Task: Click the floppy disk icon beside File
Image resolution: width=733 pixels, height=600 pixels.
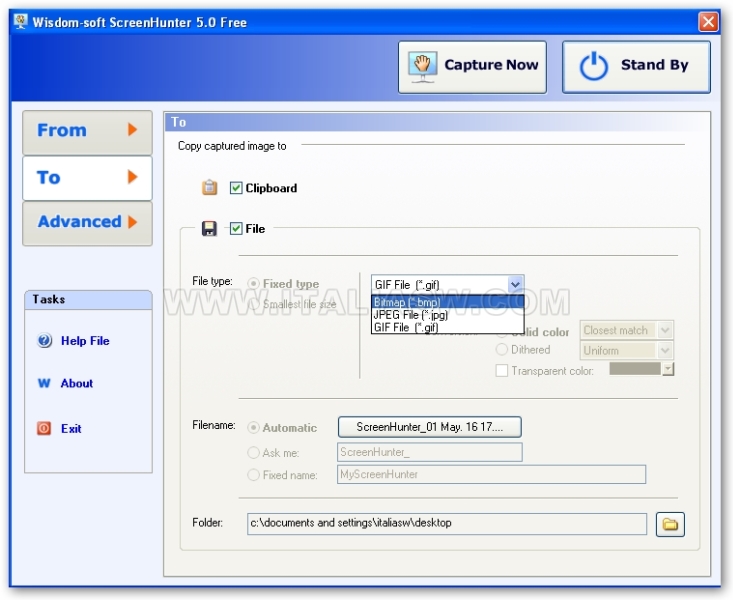Action: 209,229
